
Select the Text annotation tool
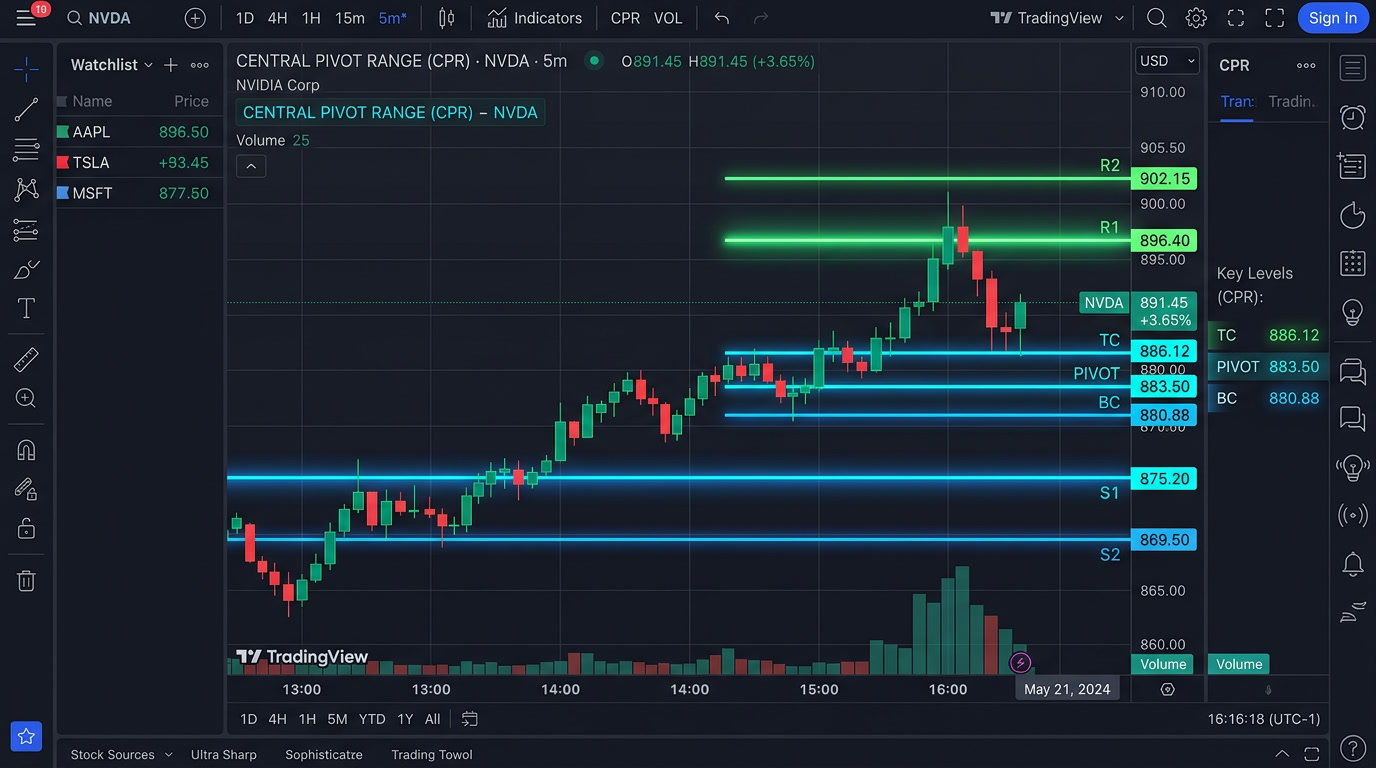pyautogui.click(x=26, y=309)
